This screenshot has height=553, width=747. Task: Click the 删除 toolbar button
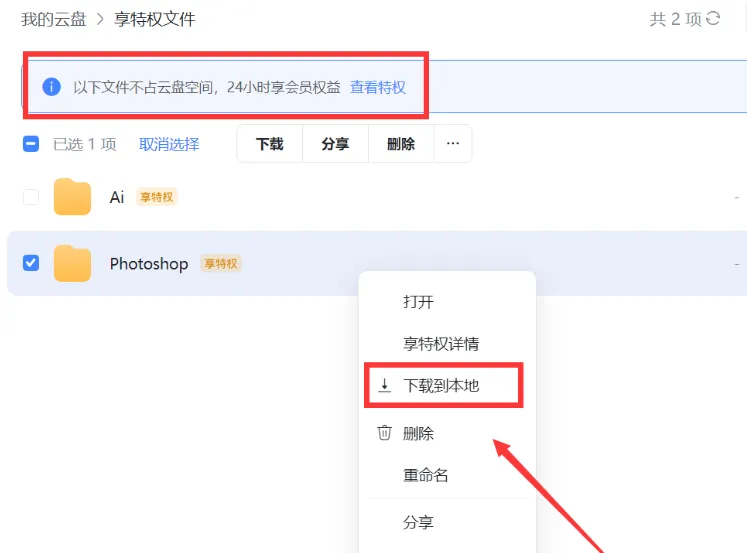[401, 143]
